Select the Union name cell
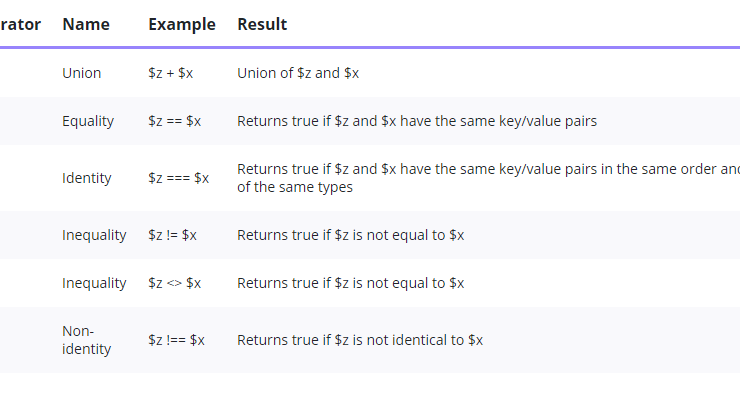 [82, 73]
